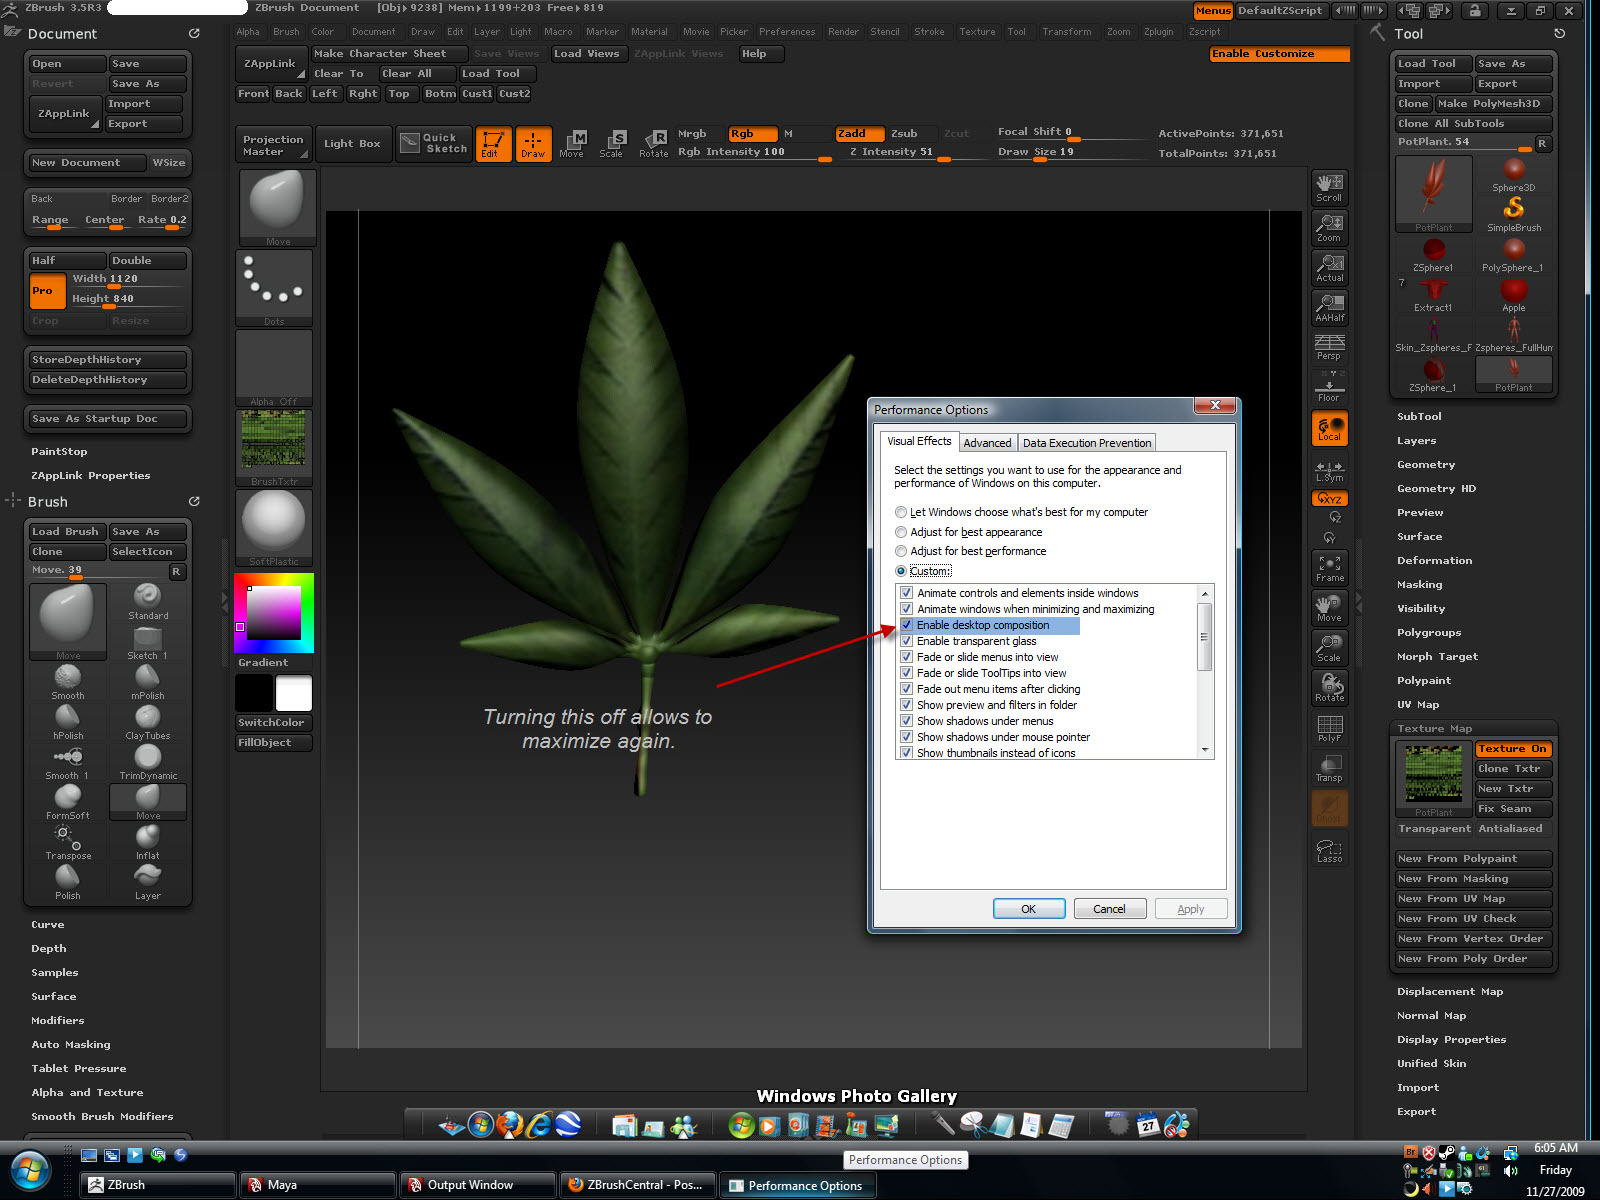
Task: Toggle Enable desktop composition checkbox
Action: click(x=906, y=625)
